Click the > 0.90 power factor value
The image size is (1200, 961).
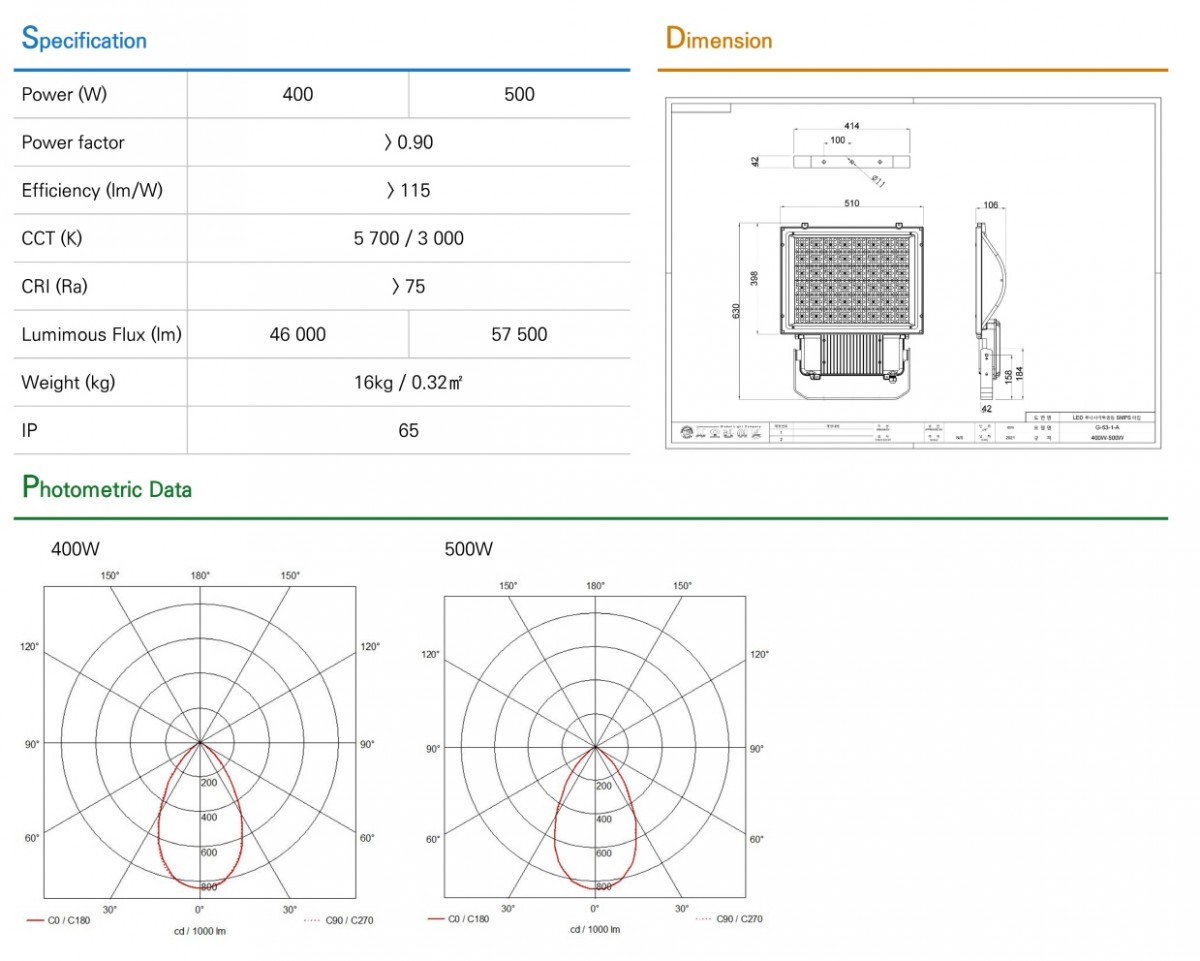click(x=409, y=143)
